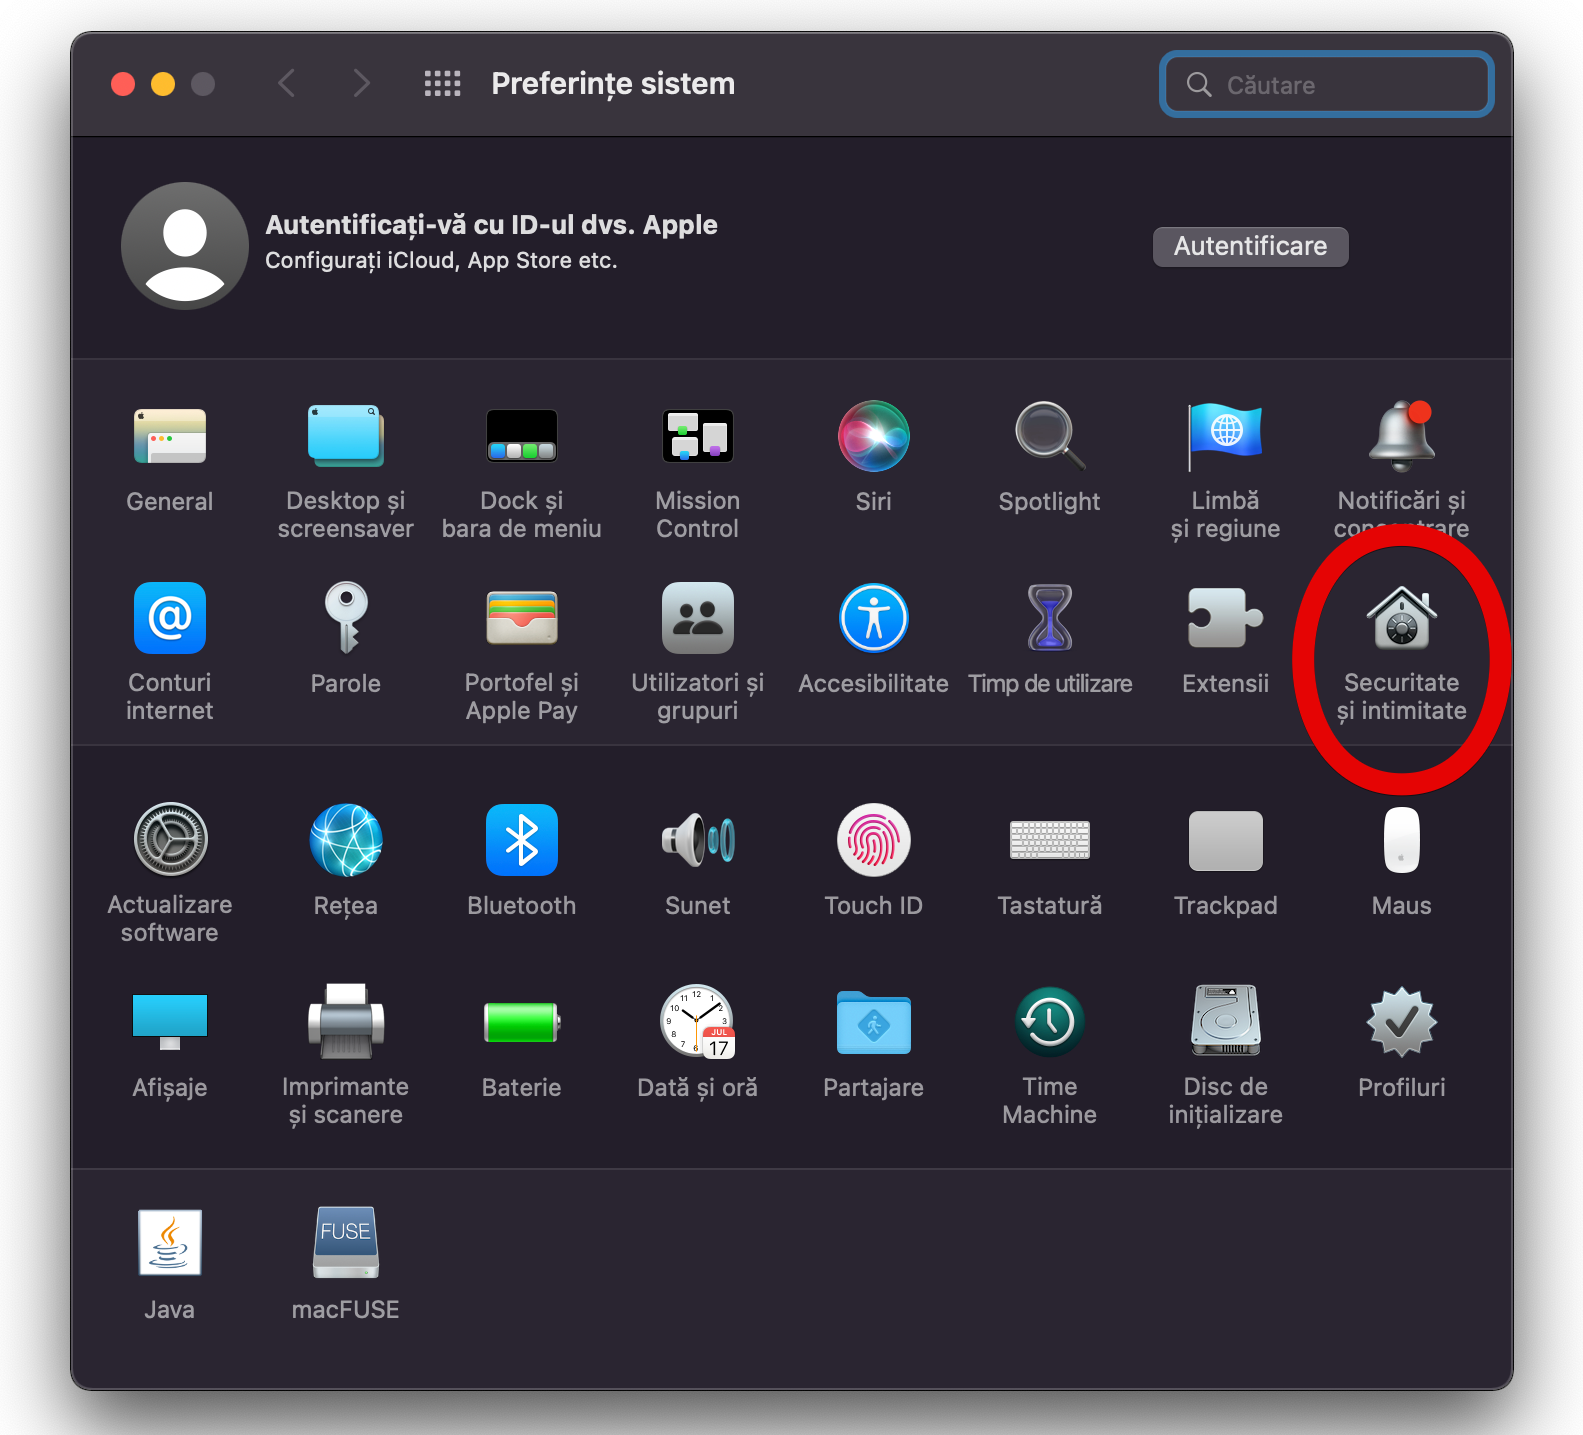Viewport: 1583px width, 1435px height.
Task: Open Tastatură keyboard preferences
Action: point(1049,840)
